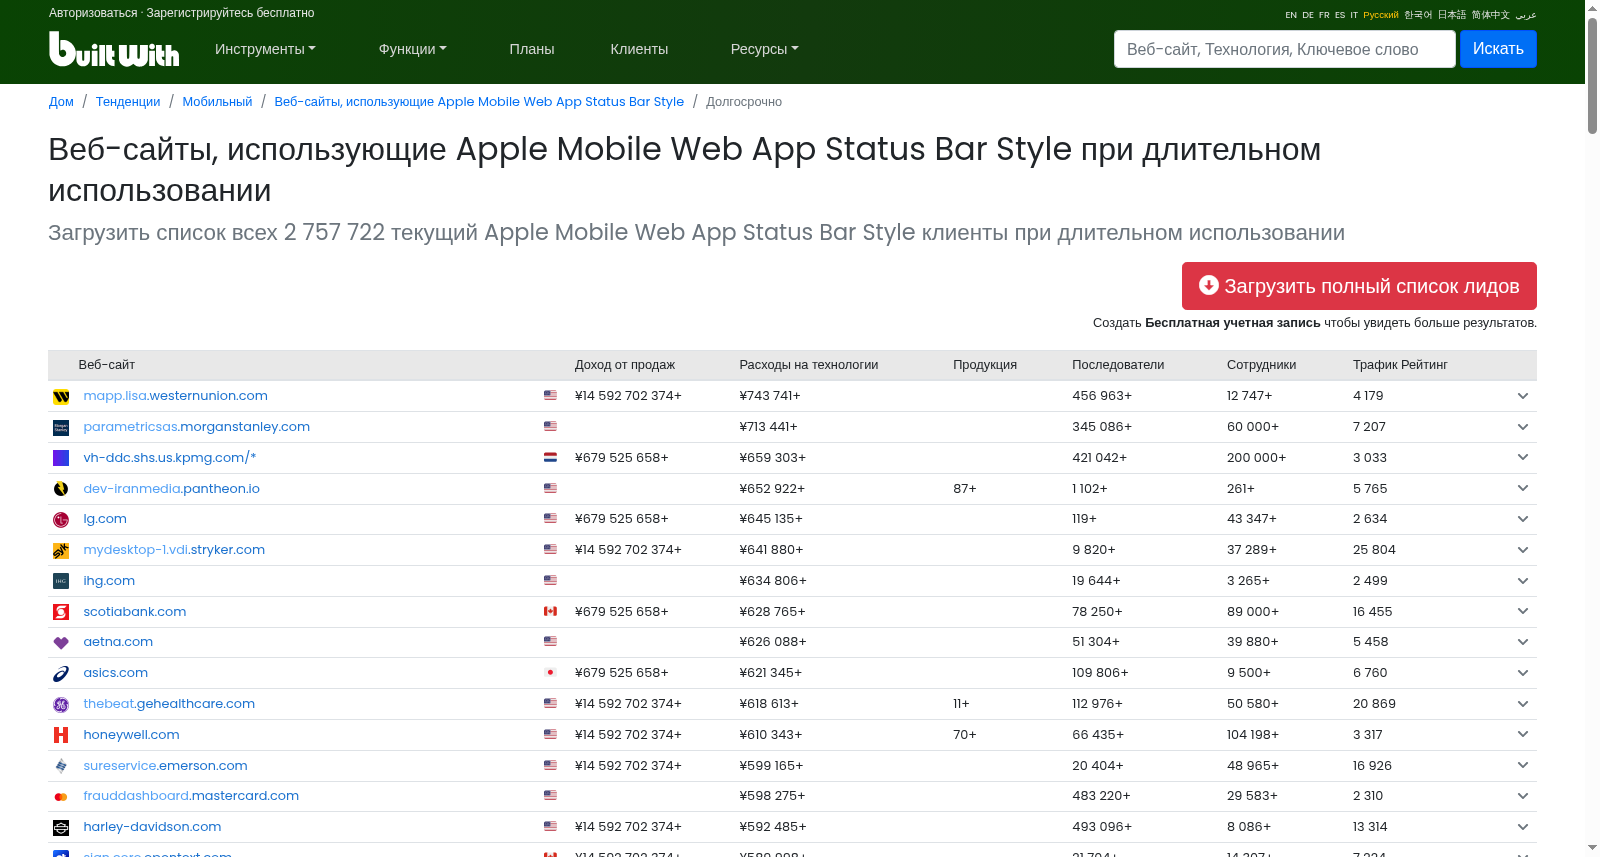
Task: Click the KPMG favicon icon
Action: pyautogui.click(x=61, y=458)
